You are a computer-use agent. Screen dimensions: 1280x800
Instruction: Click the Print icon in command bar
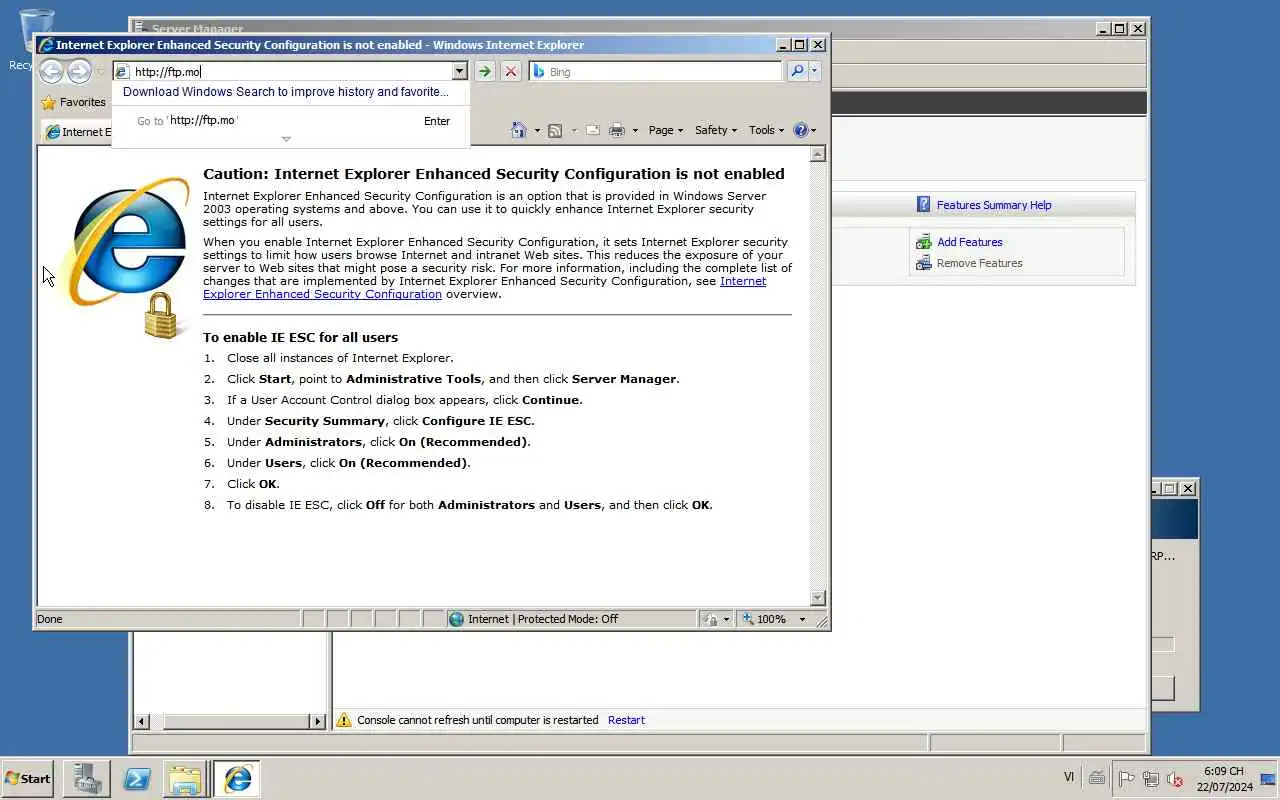[x=617, y=130]
